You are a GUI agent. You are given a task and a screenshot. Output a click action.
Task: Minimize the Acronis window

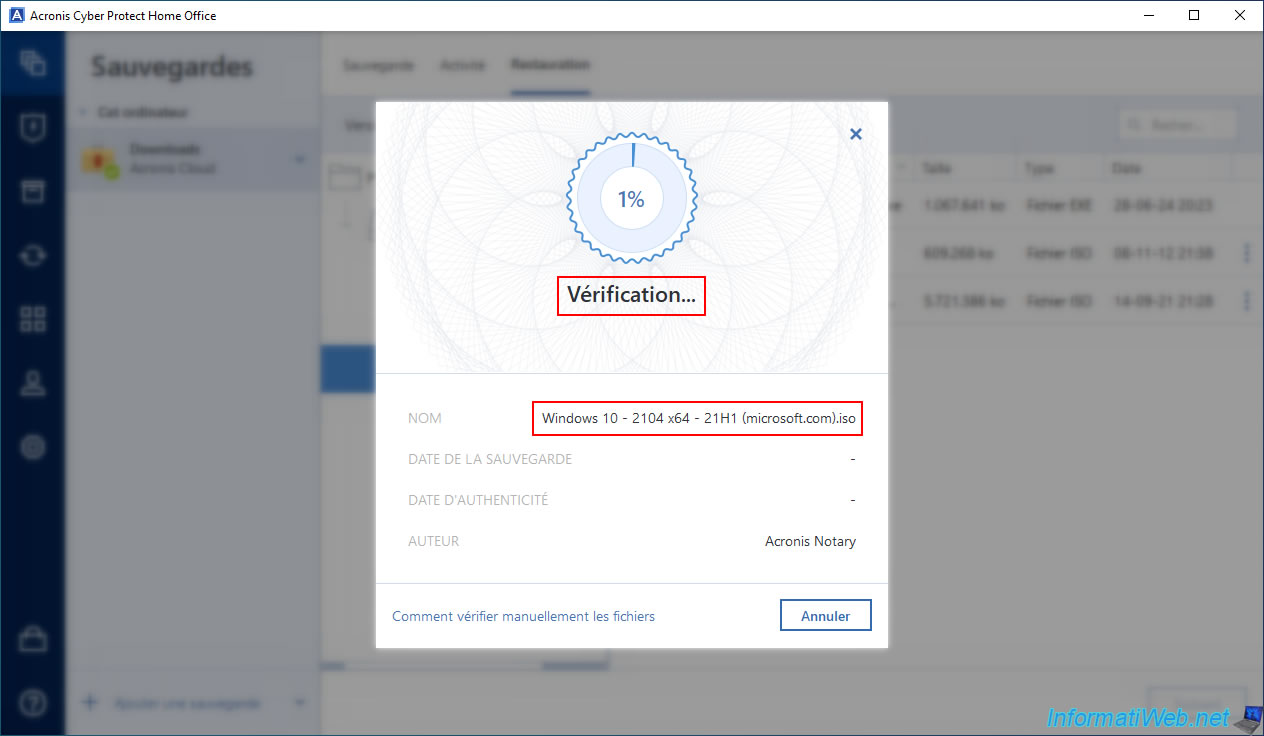tap(1148, 15)
